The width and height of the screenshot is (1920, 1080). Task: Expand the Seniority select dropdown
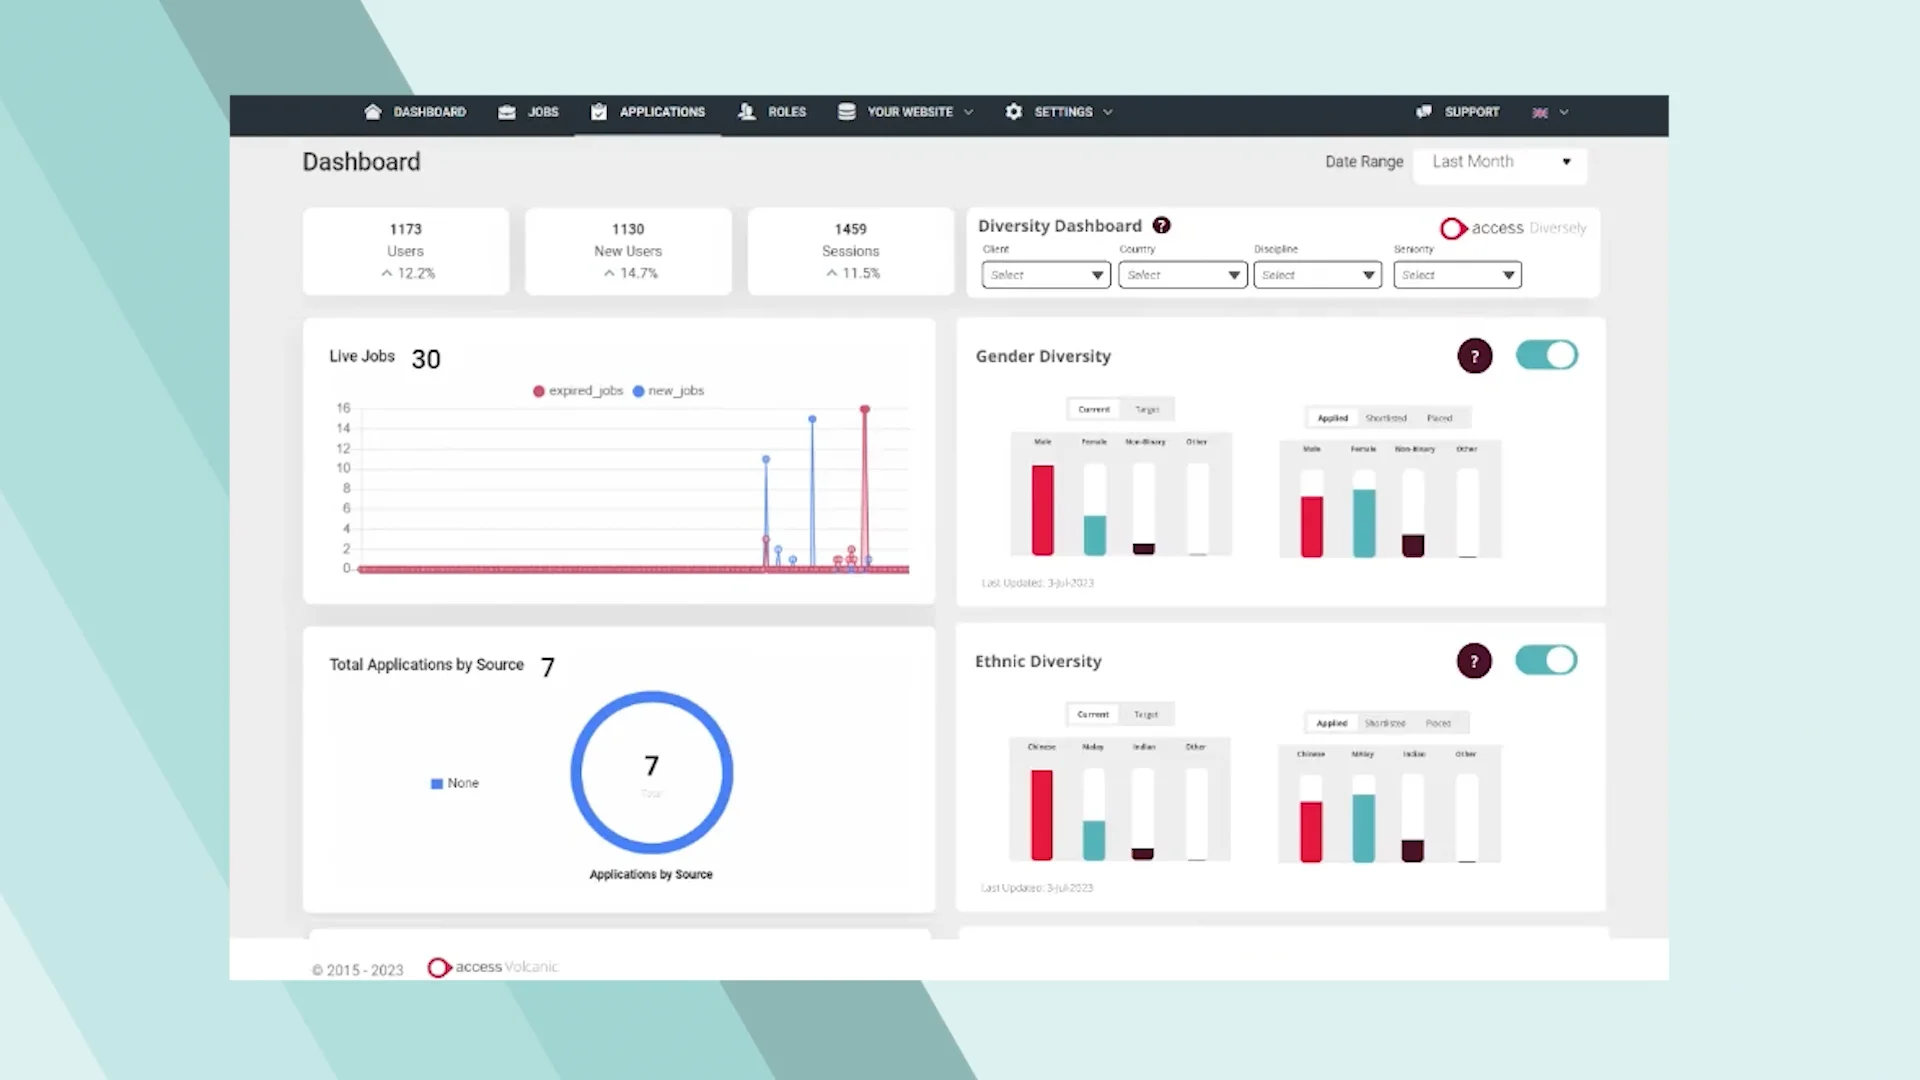1457,275
